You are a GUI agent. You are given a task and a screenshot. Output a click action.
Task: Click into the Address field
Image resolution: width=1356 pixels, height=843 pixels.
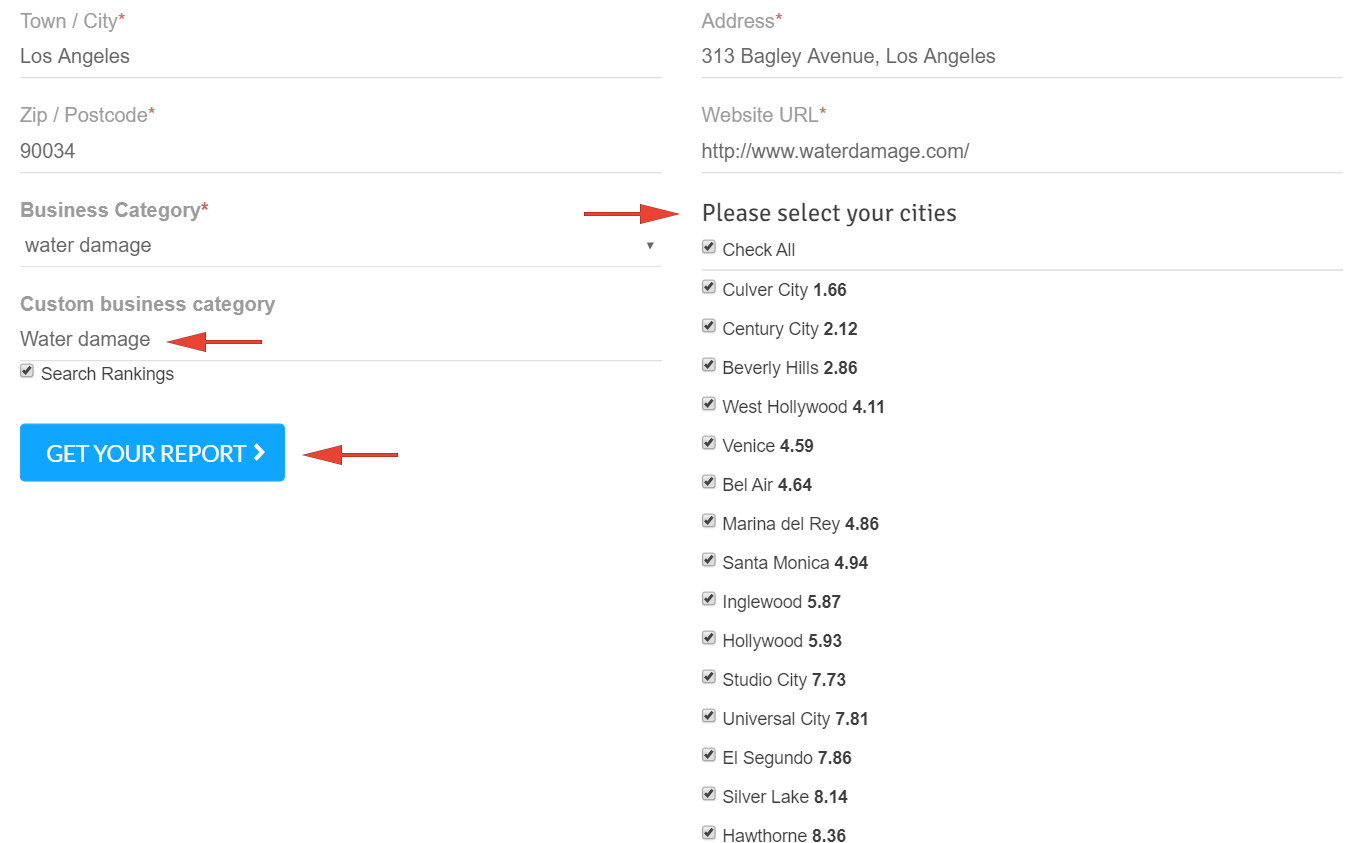[x=1021, y=57]
